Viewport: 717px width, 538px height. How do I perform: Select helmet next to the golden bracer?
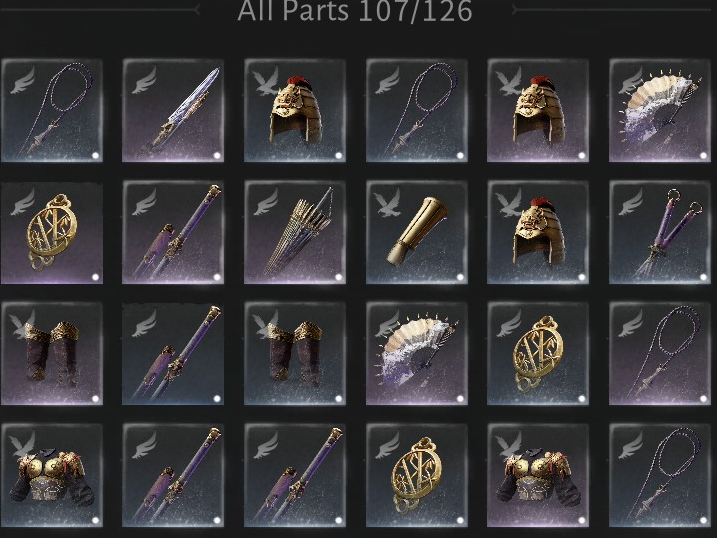pyautogui.click(x=538, y=232)
